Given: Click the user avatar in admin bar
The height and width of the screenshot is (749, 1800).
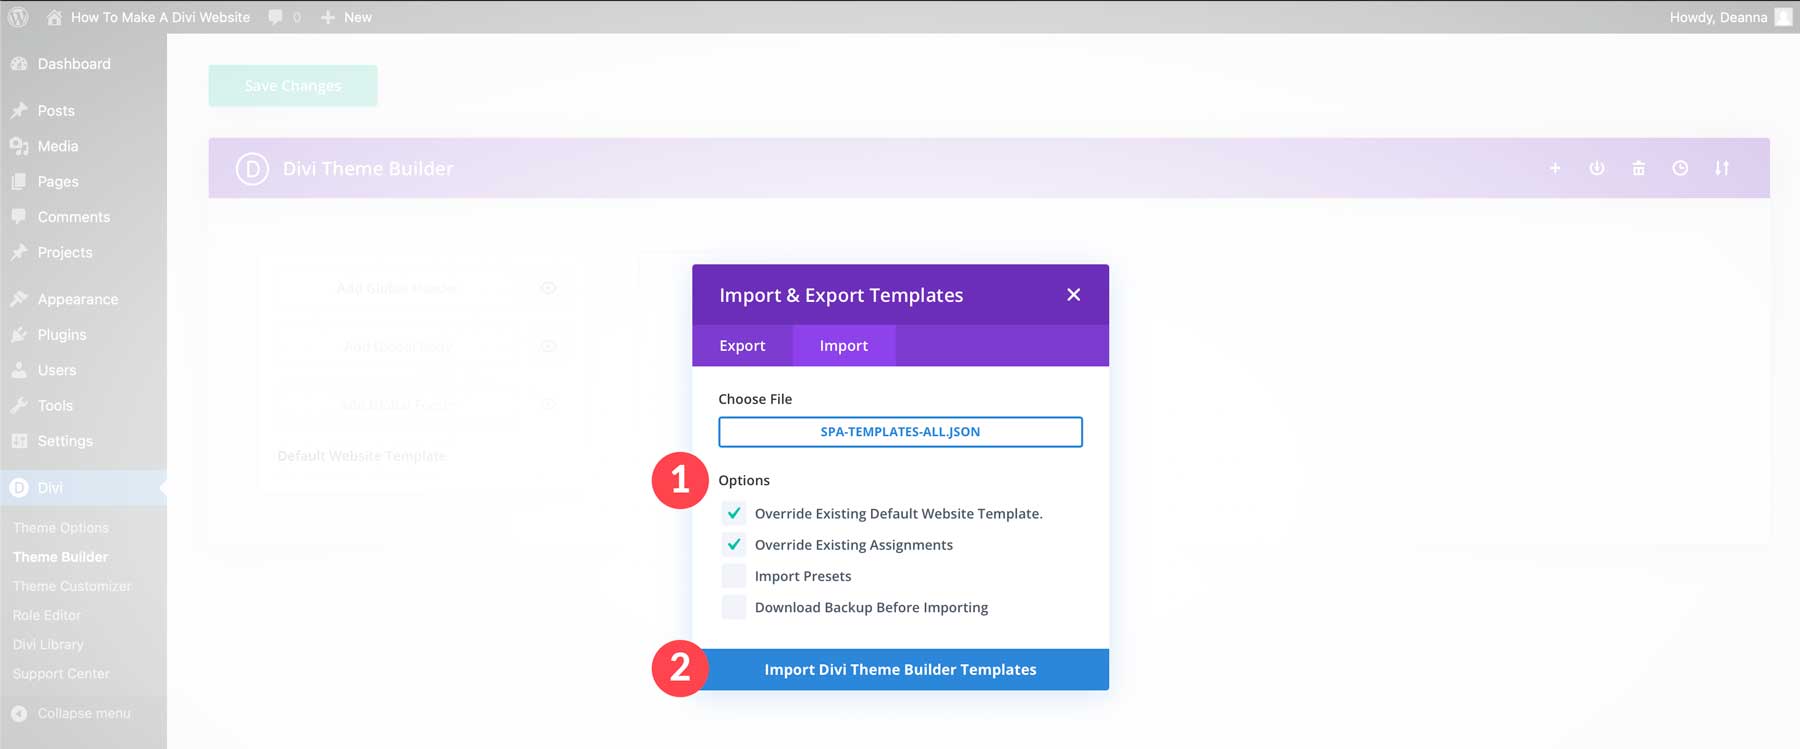Looking at the screenshot, I should tap(1783, 17).
